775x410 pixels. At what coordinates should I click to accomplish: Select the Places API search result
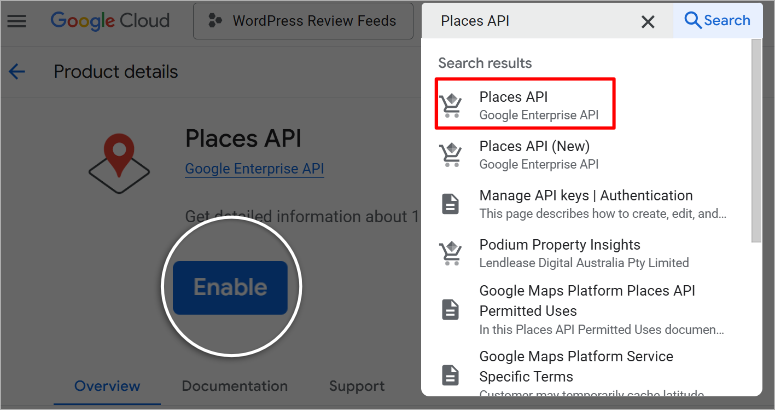point(525,104)
